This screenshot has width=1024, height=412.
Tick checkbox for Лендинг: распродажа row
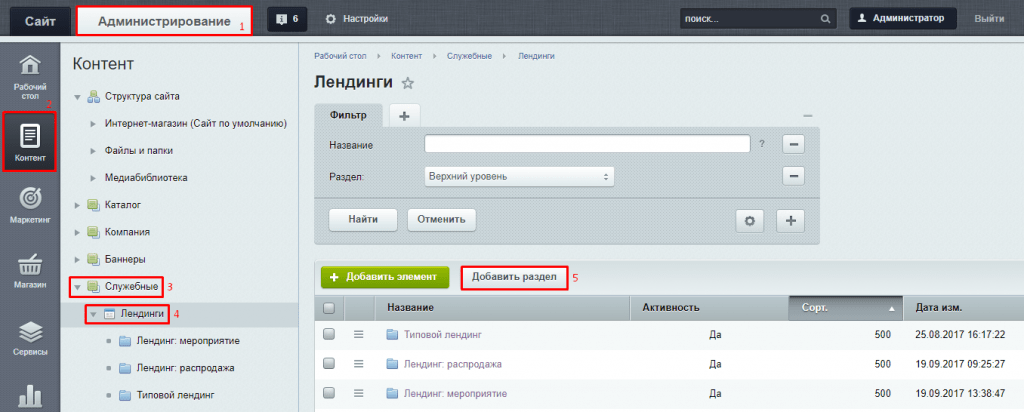click(329, 364)
